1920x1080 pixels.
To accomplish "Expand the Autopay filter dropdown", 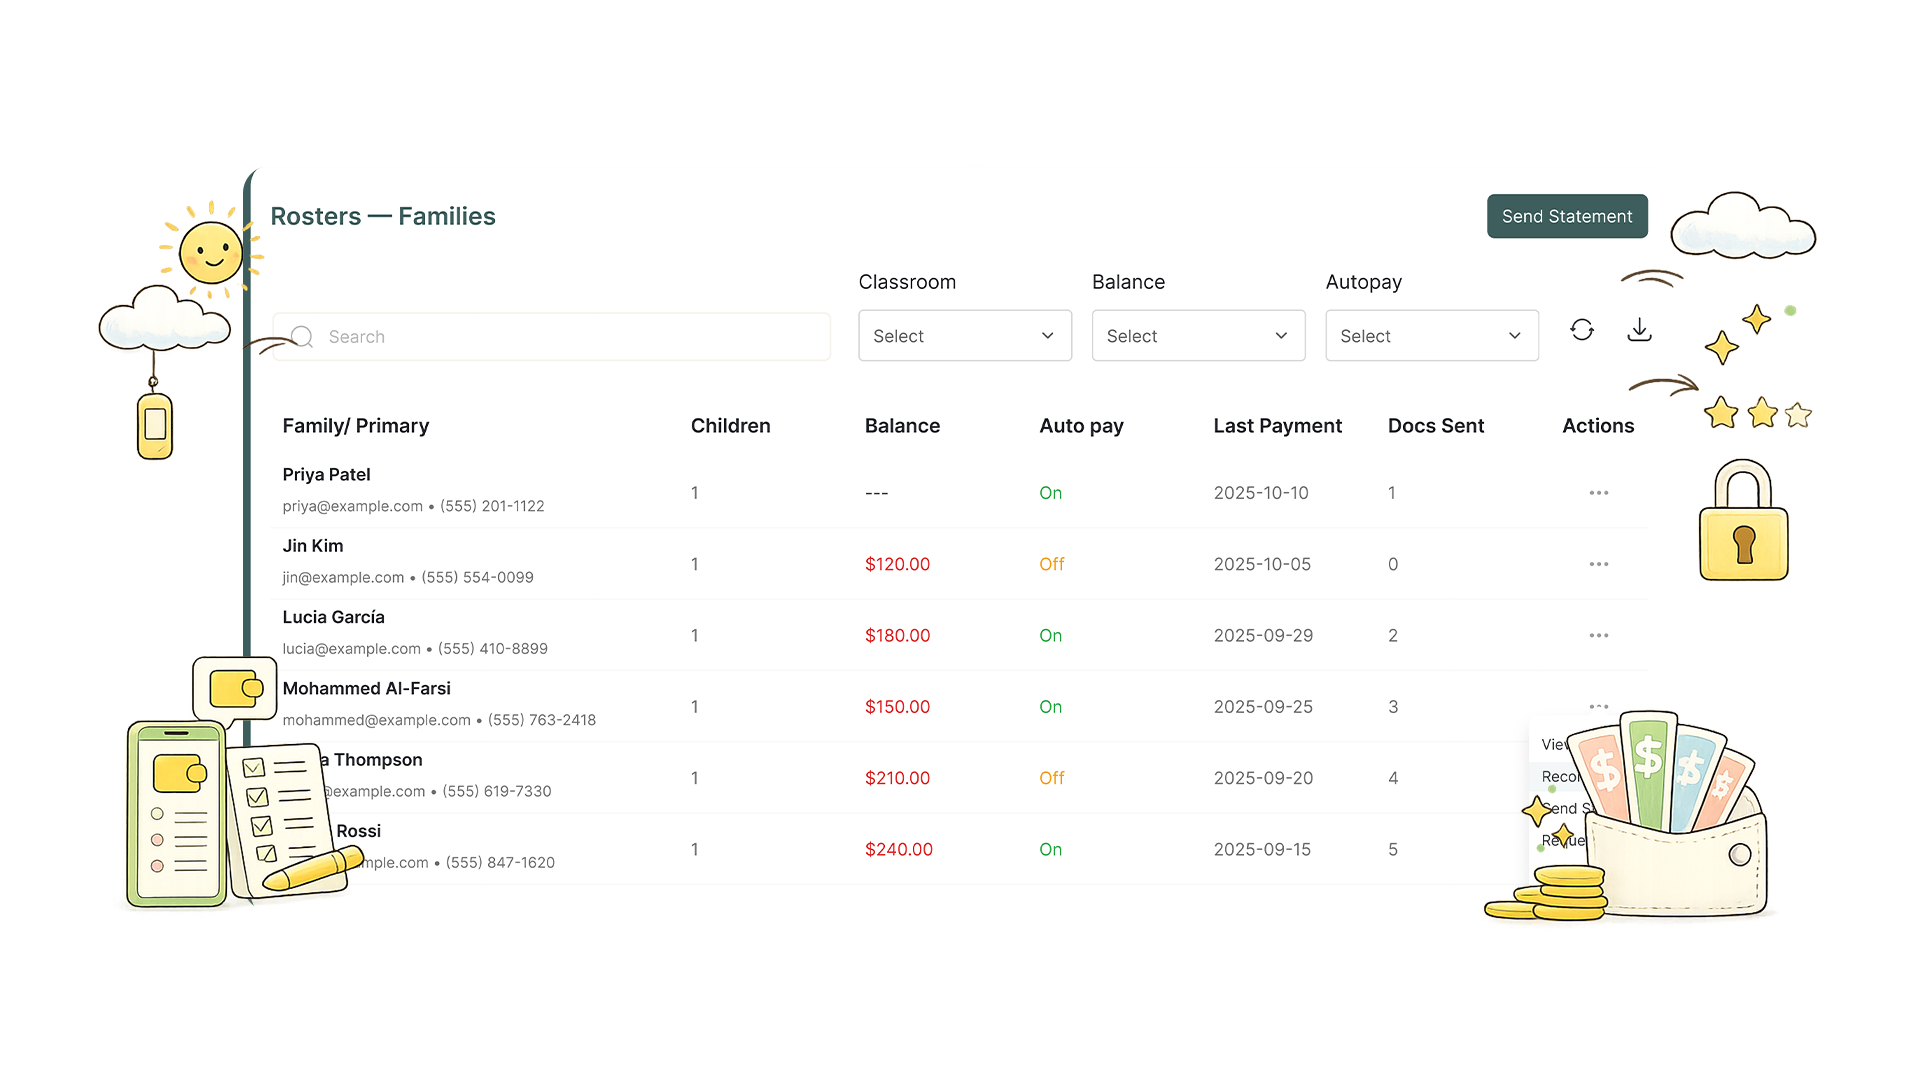I will (1432, 336).
